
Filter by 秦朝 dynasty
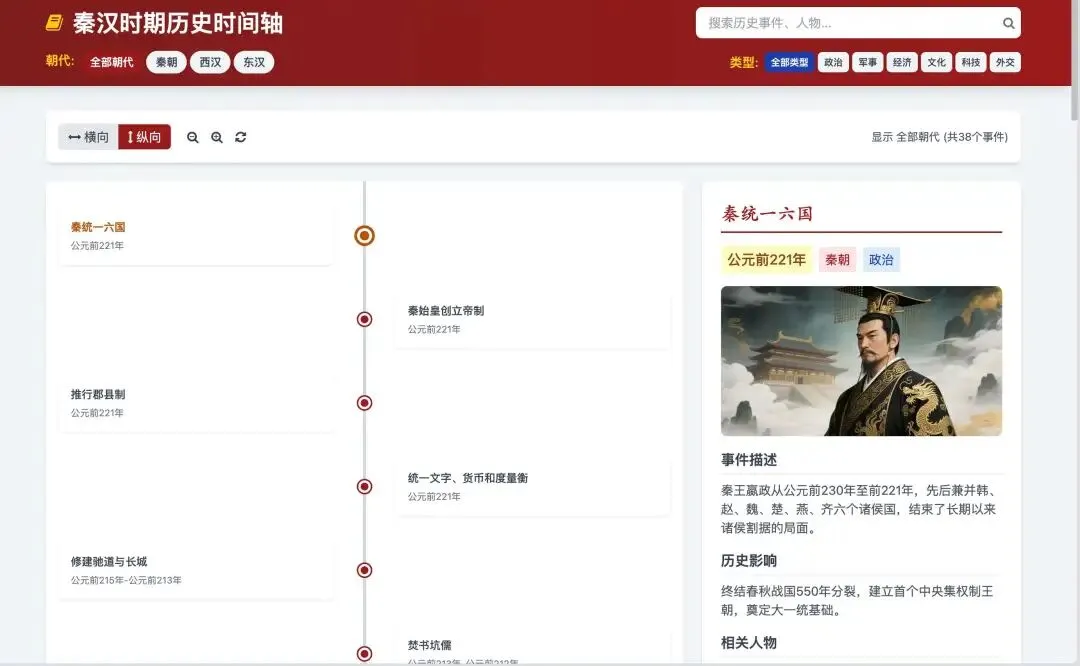point(166,62)
